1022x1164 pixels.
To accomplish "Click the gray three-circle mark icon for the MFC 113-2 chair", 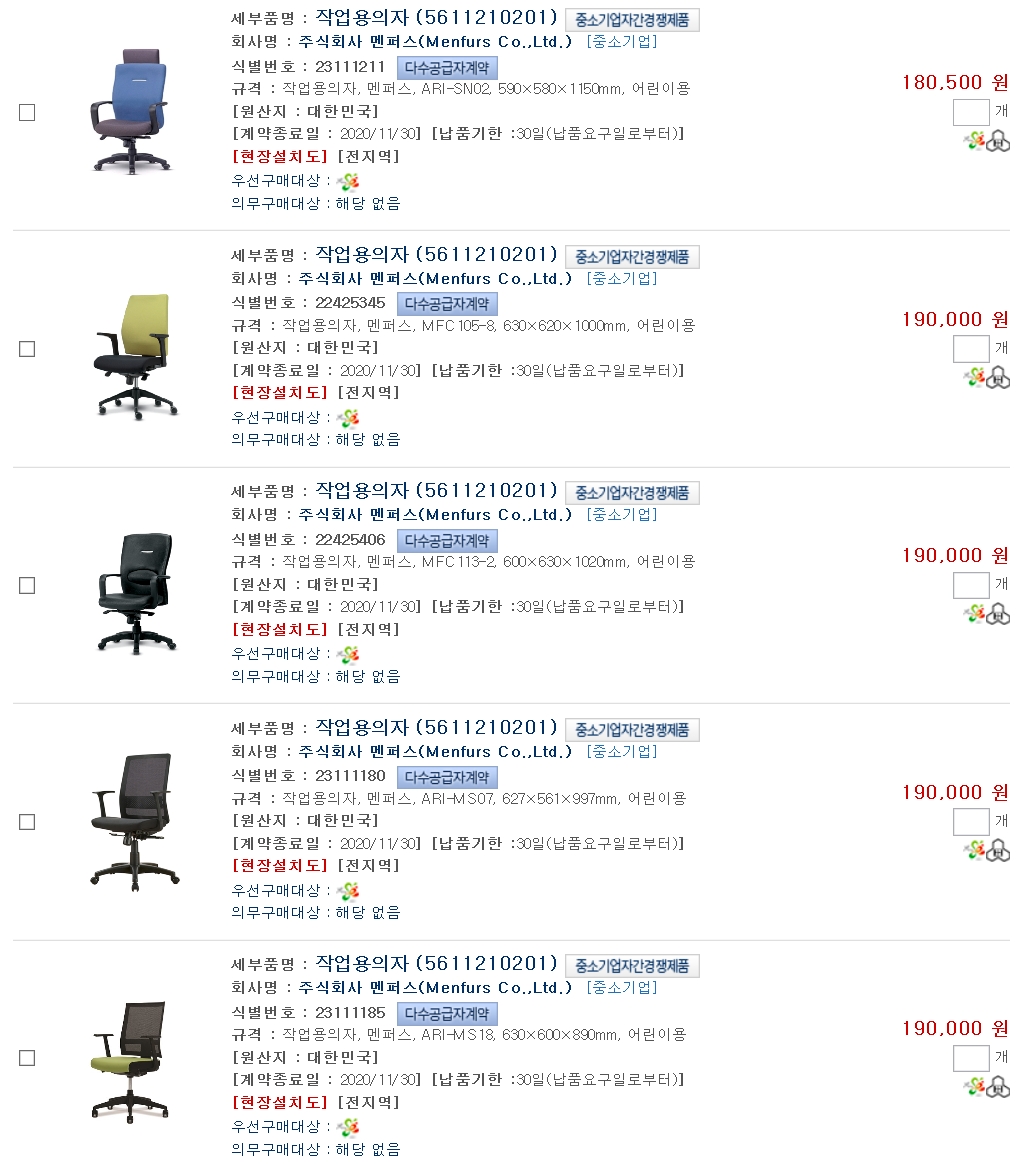I will (x=998, y=615).
